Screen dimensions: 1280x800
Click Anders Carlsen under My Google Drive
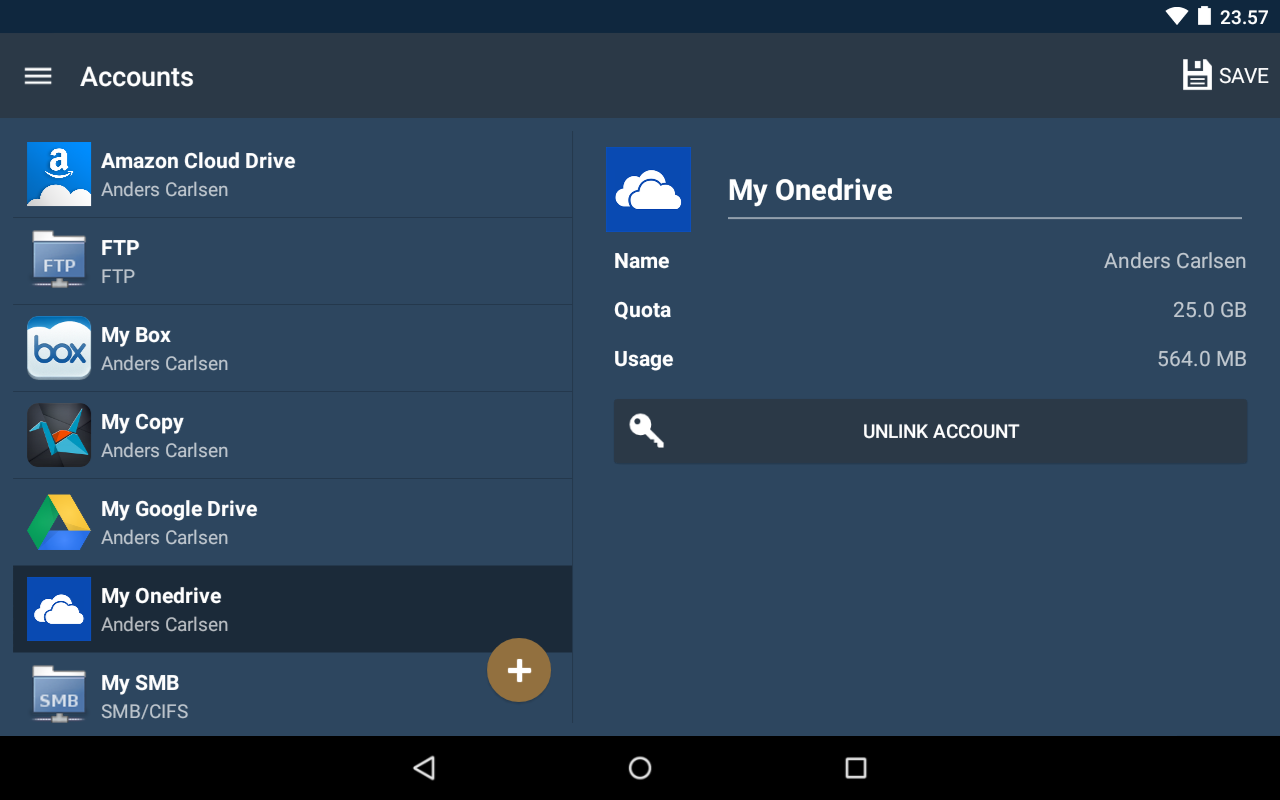pos(165,538)
